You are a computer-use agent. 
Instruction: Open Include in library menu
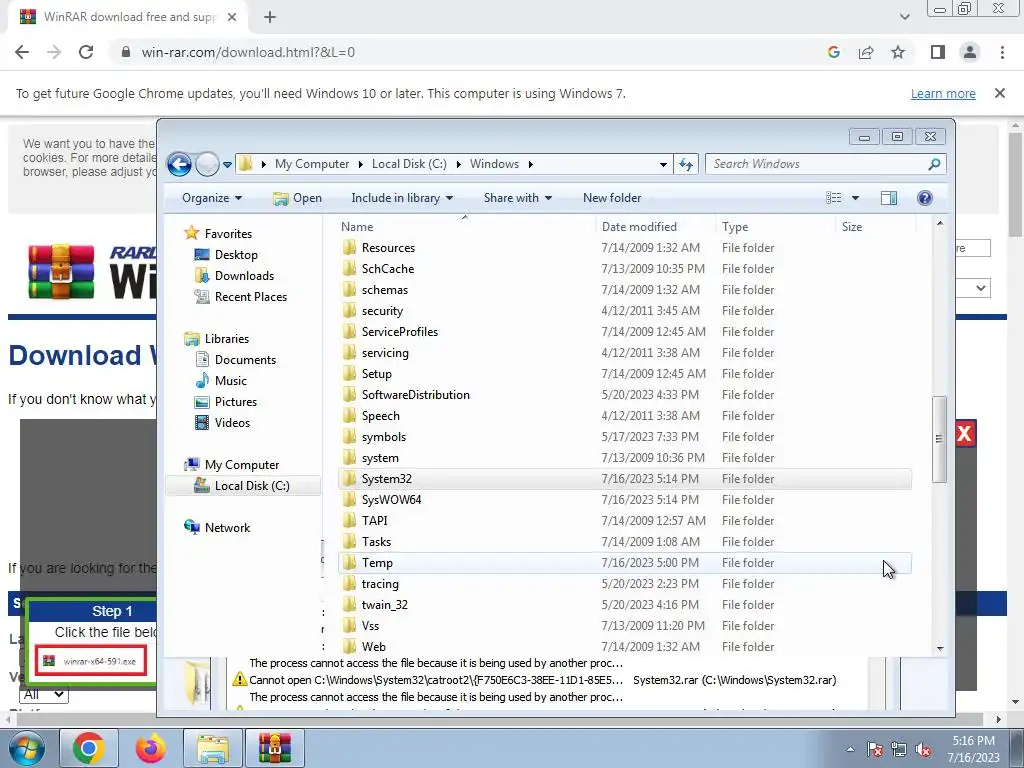[402, 198]
